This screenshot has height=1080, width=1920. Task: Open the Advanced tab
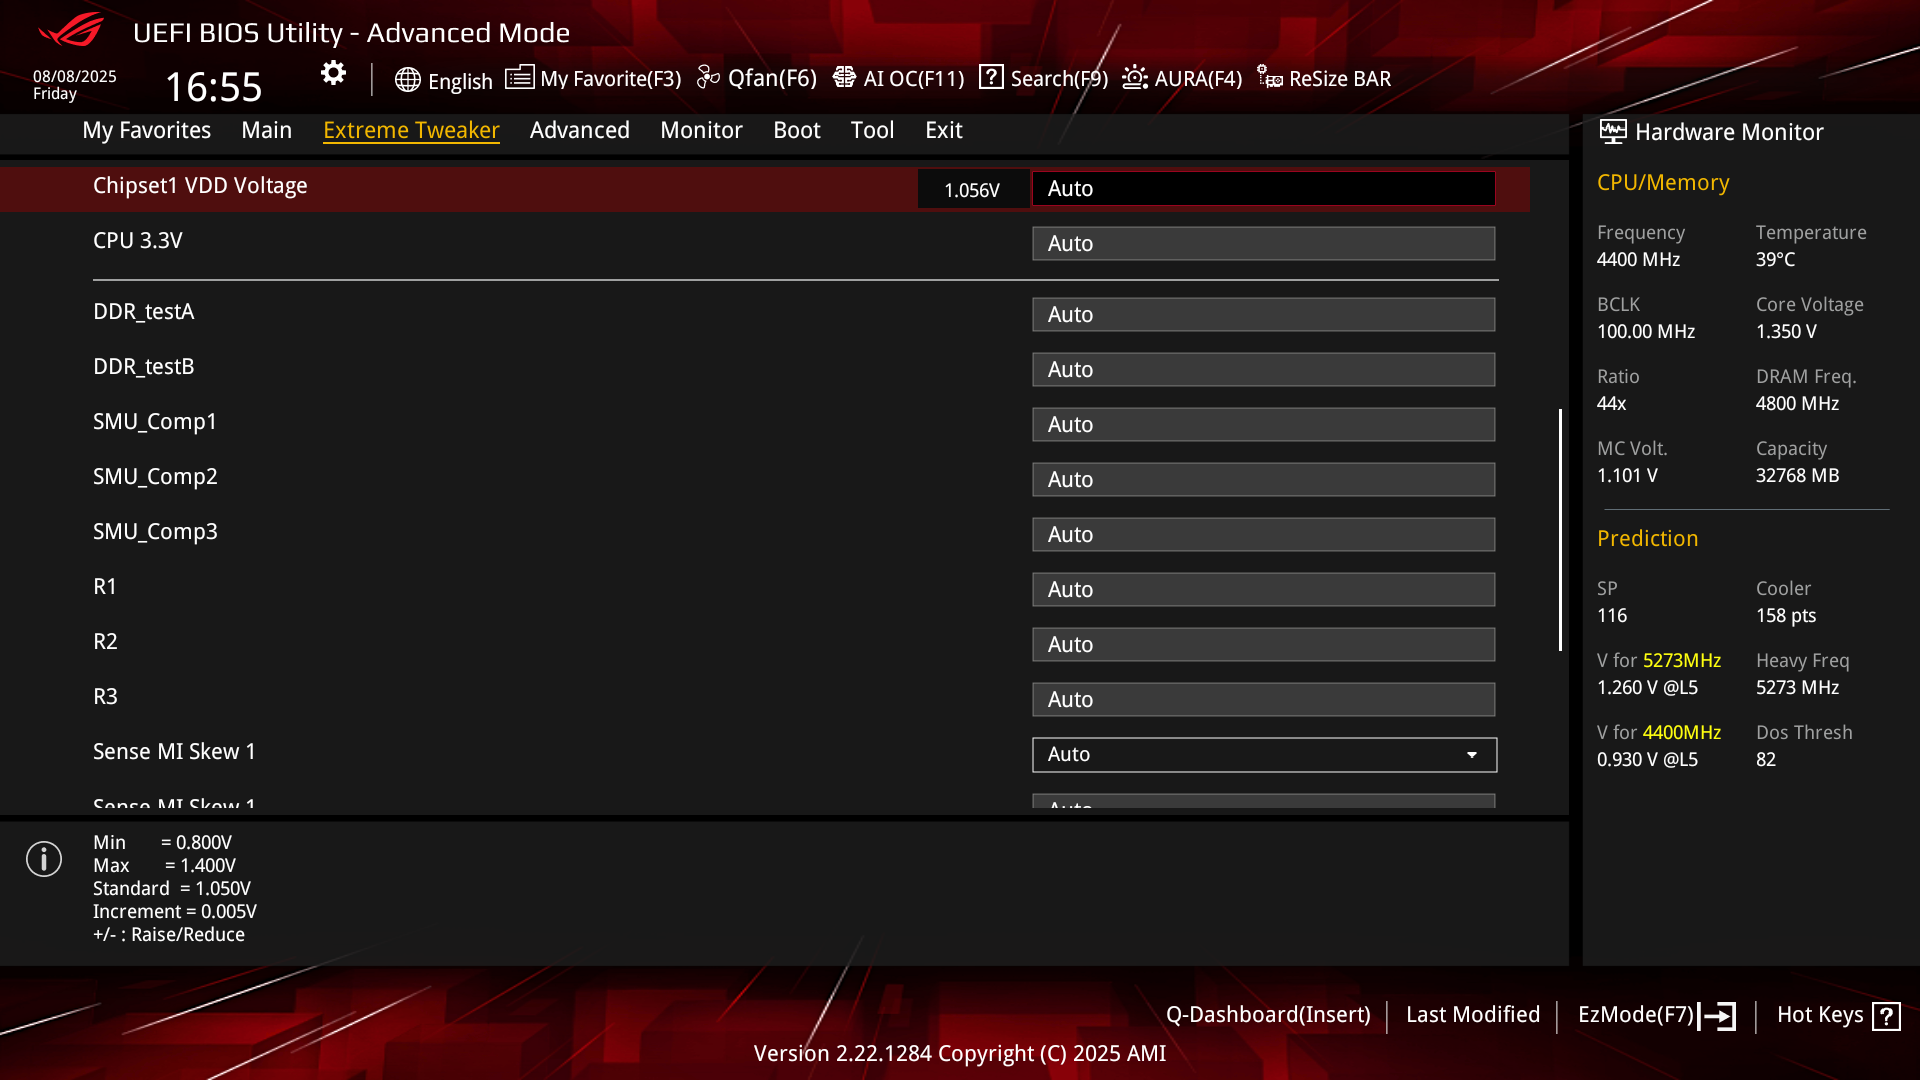(x=580, y=130)
